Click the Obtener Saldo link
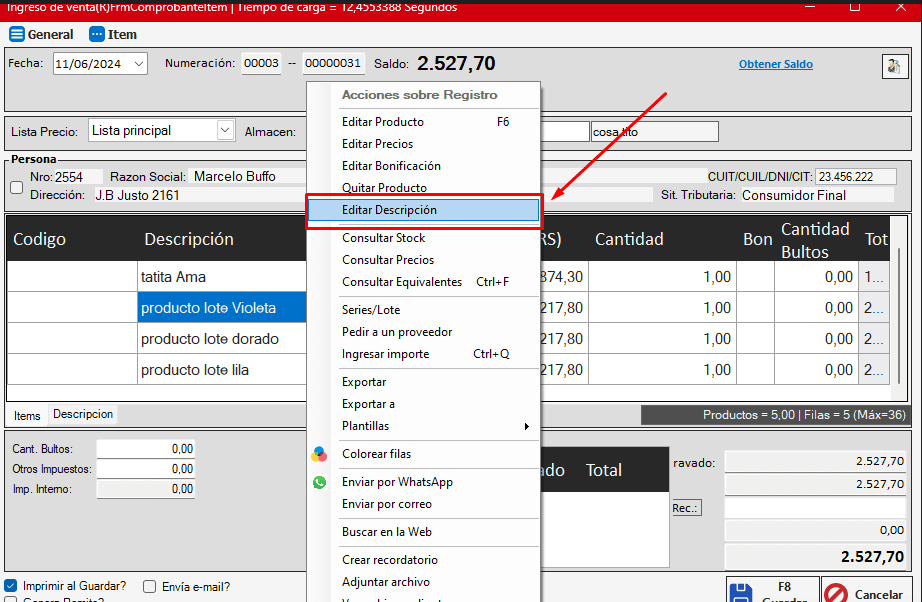The height and width of the screenshot is (602, 922). click(x=775, y=64)
